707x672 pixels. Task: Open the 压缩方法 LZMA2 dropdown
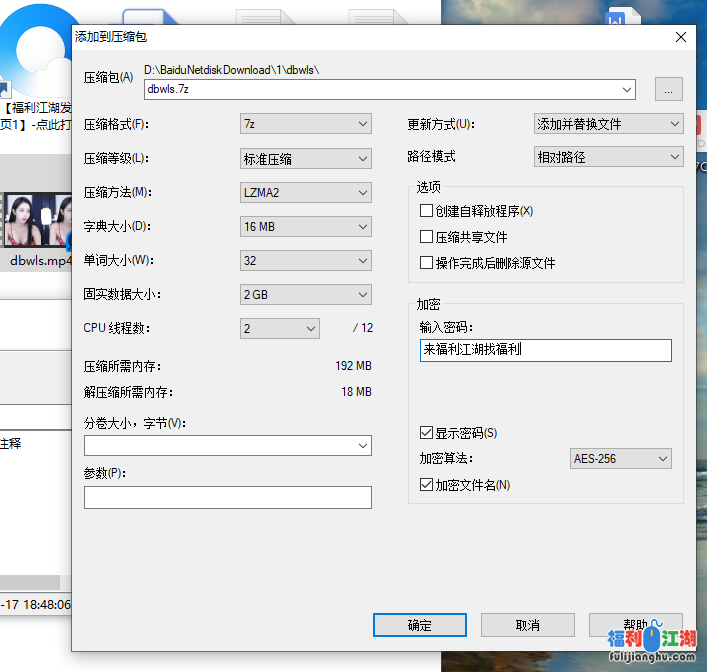(306, 192)
